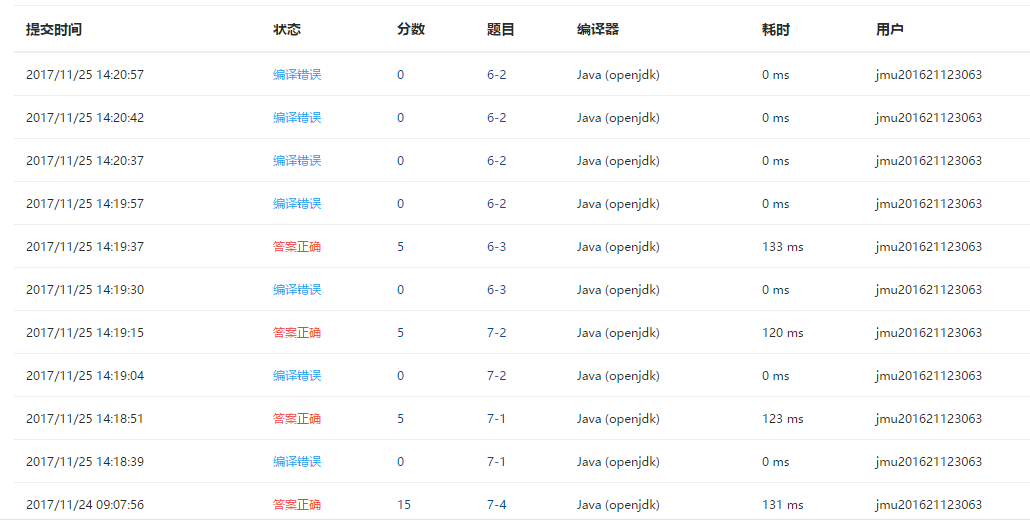
Task: Click the 状态 column header
Action: coord(287,30)
